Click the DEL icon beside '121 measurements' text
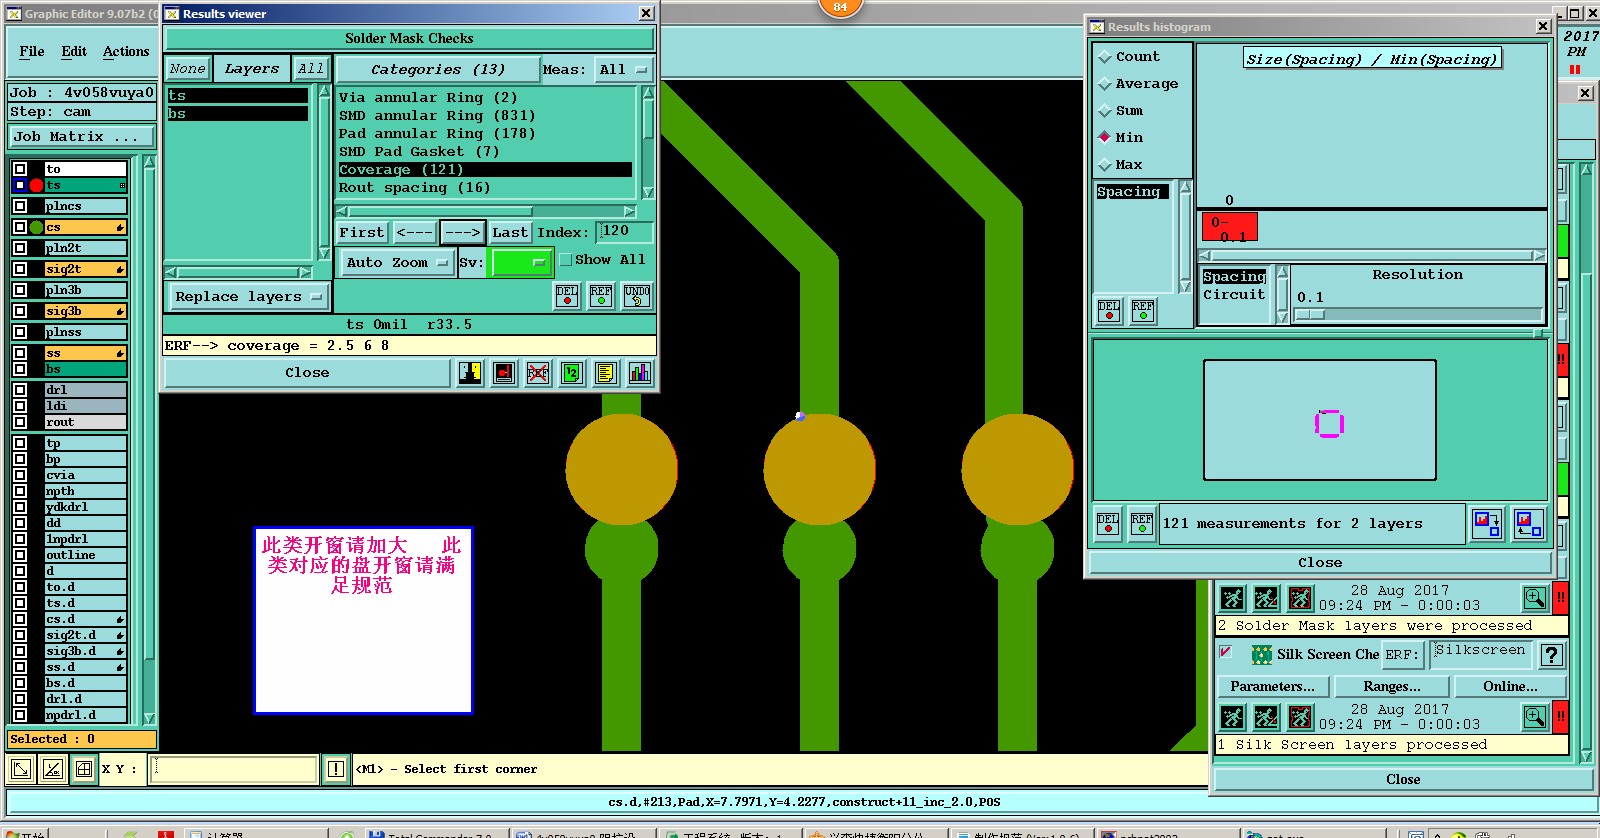The image size is (1600, 838). (1108, 524)
